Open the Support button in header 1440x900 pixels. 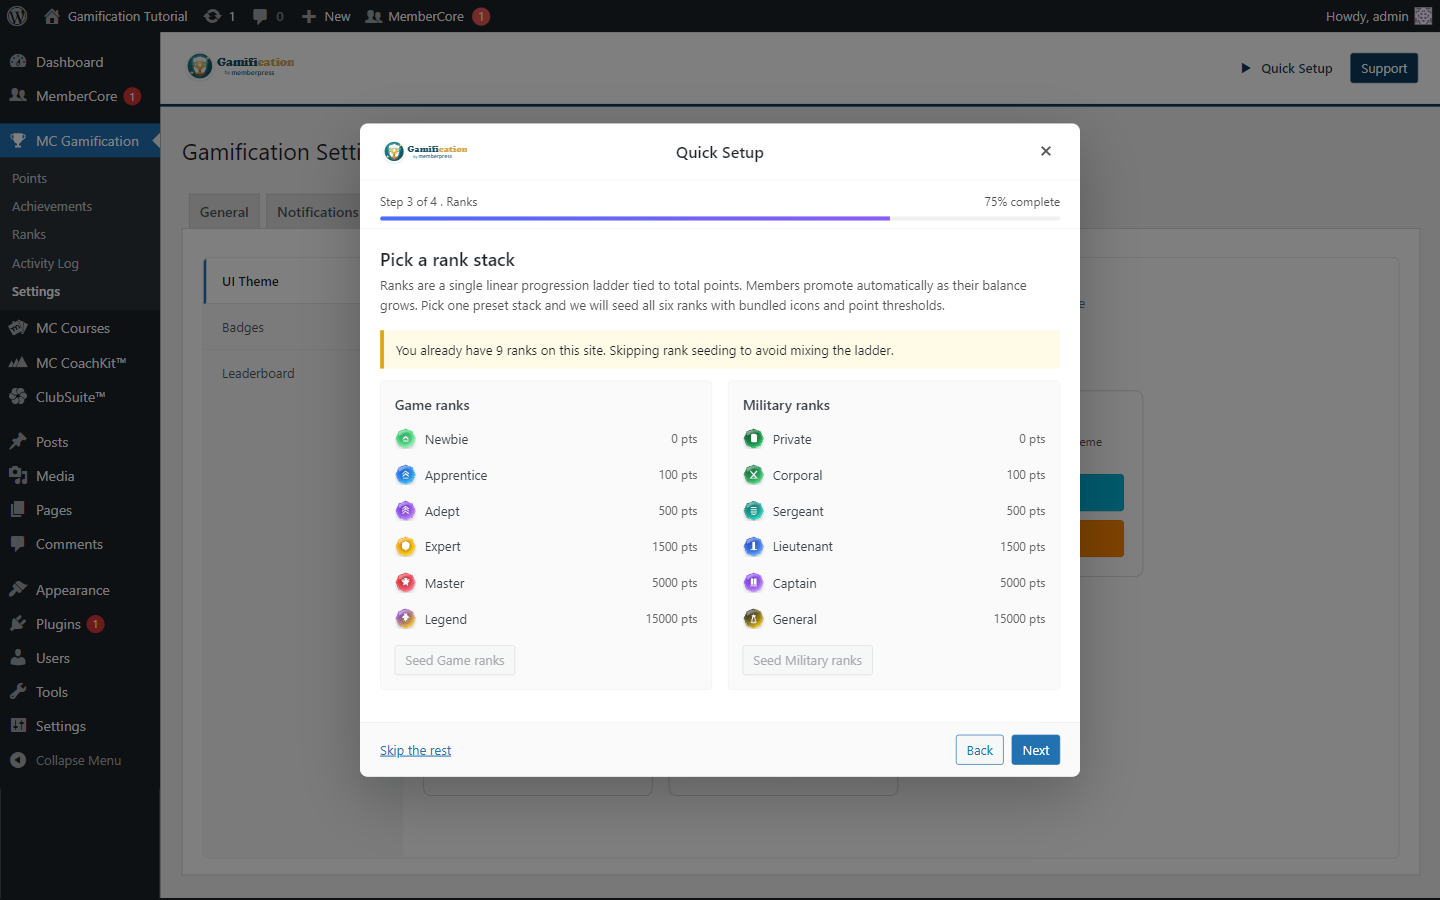click(1384, 68)
